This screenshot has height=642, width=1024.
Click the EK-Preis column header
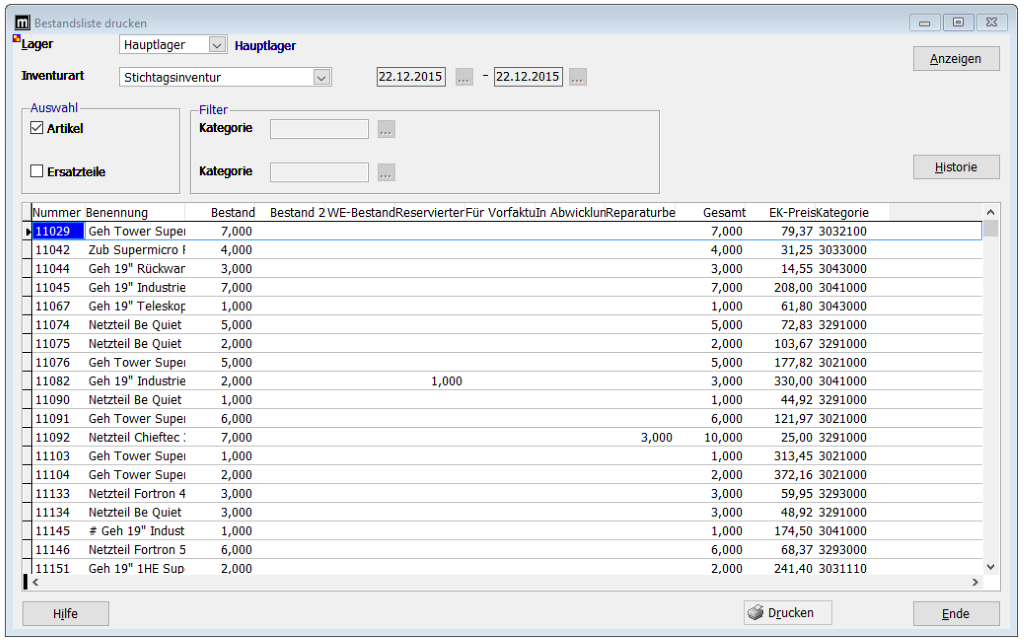(x=791, y=212)
